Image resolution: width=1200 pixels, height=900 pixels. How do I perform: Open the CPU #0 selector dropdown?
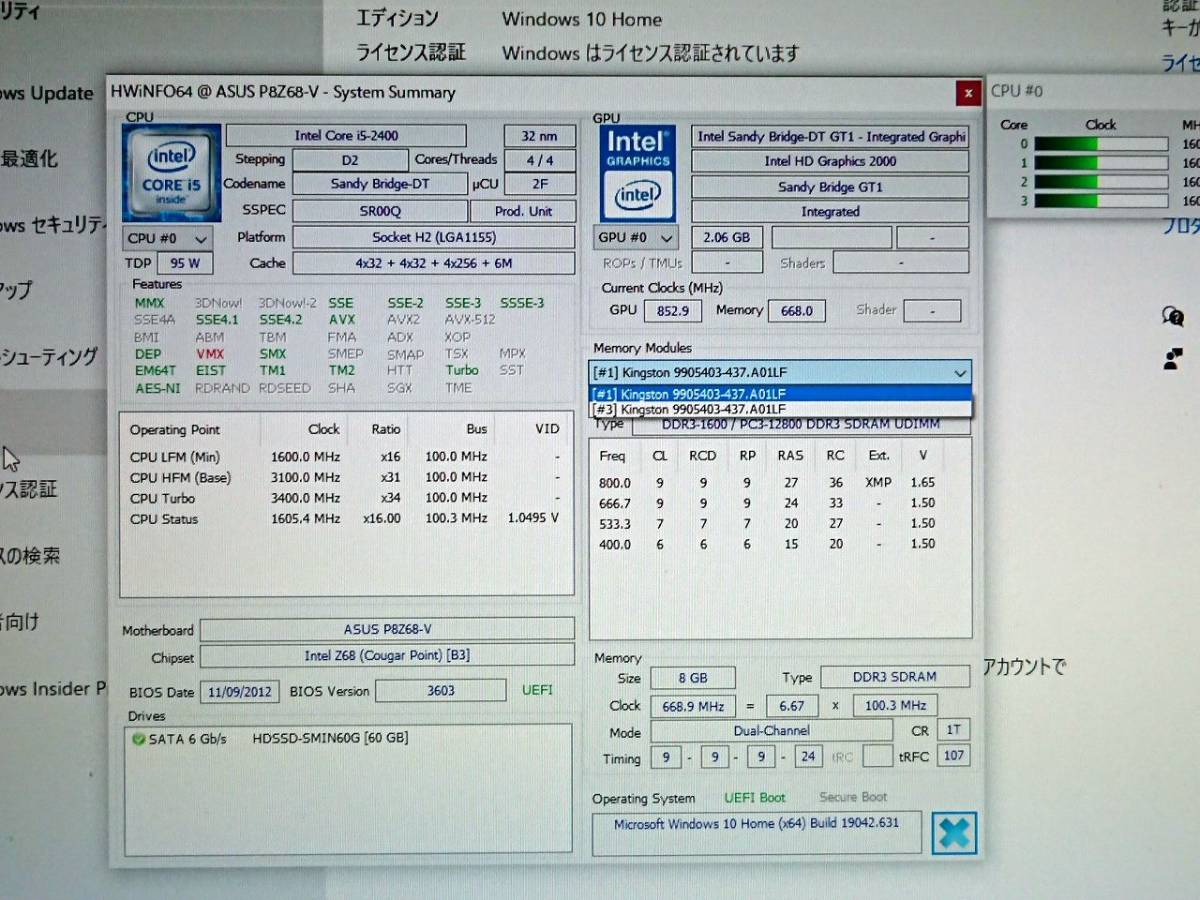(x=168, y=239)
